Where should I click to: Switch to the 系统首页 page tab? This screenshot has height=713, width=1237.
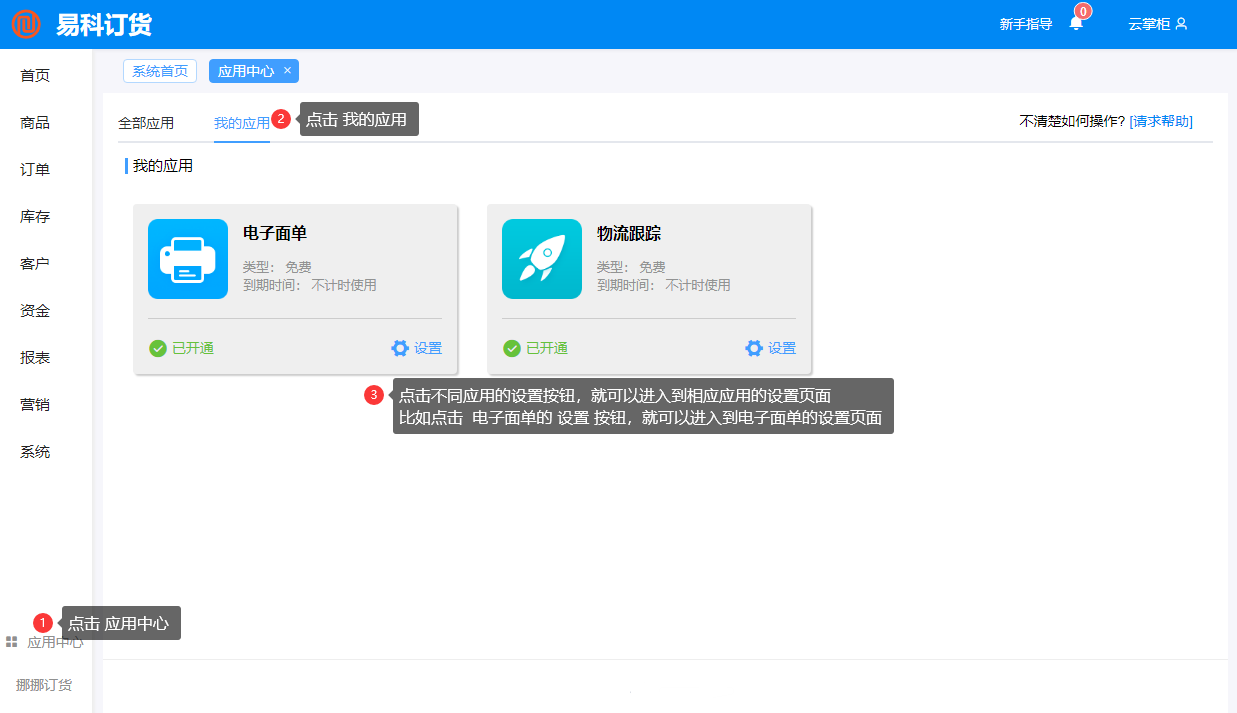tap(160, 71)
